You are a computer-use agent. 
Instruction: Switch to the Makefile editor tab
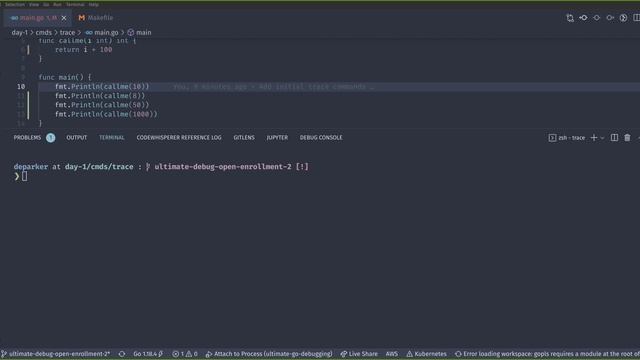[96, 18]
